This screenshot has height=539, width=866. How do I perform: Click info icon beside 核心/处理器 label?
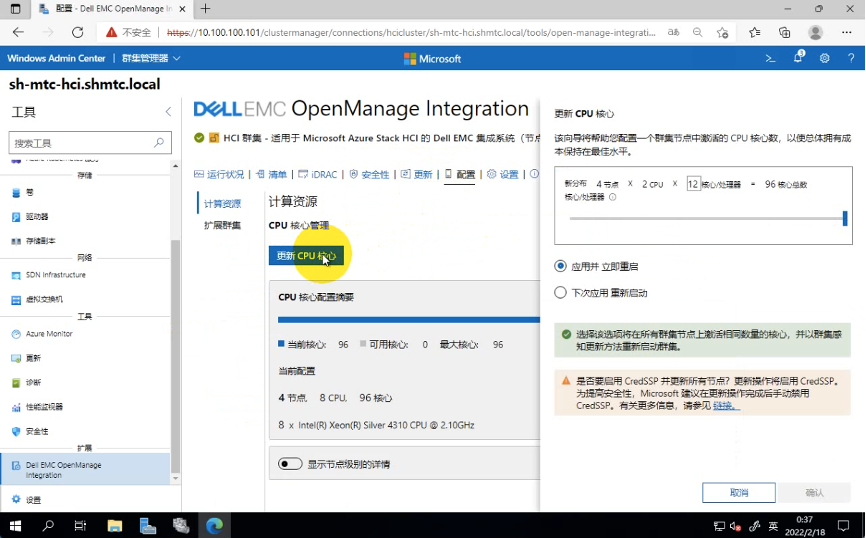pos(612,197)
